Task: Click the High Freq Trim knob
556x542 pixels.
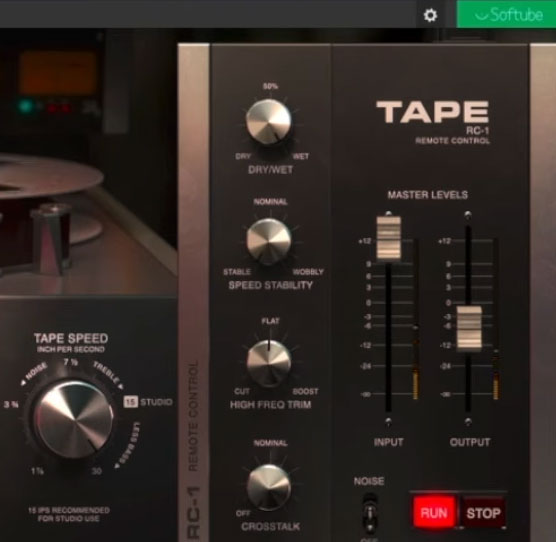Action: [x=269, y=362]
